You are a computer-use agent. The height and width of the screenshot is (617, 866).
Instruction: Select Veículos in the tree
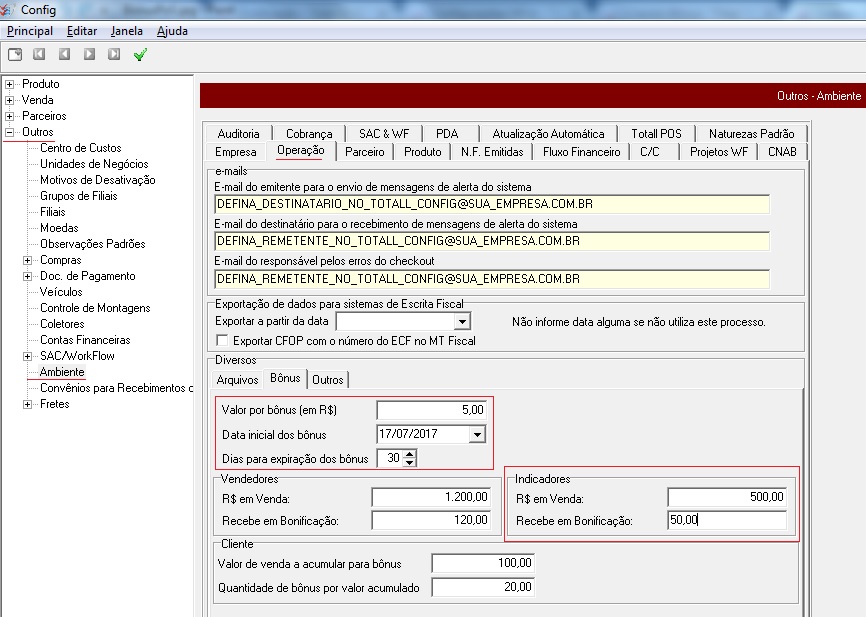[x=61, y=292]
